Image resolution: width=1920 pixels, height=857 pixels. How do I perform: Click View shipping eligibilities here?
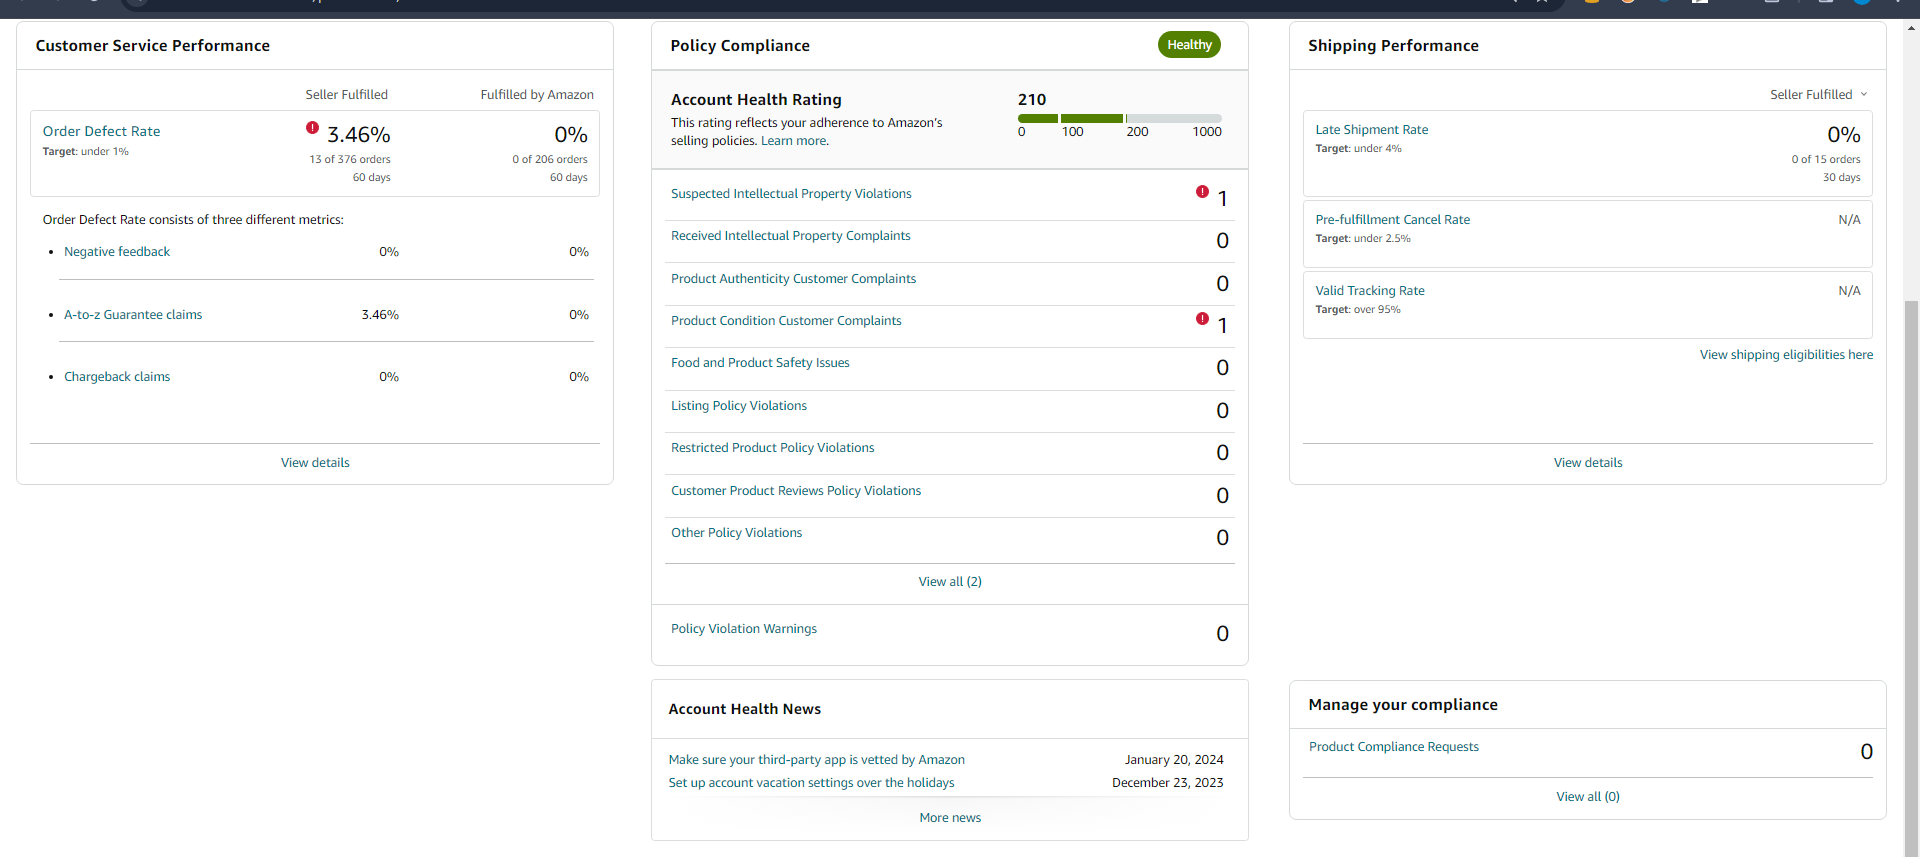(x=1786, y=355)
